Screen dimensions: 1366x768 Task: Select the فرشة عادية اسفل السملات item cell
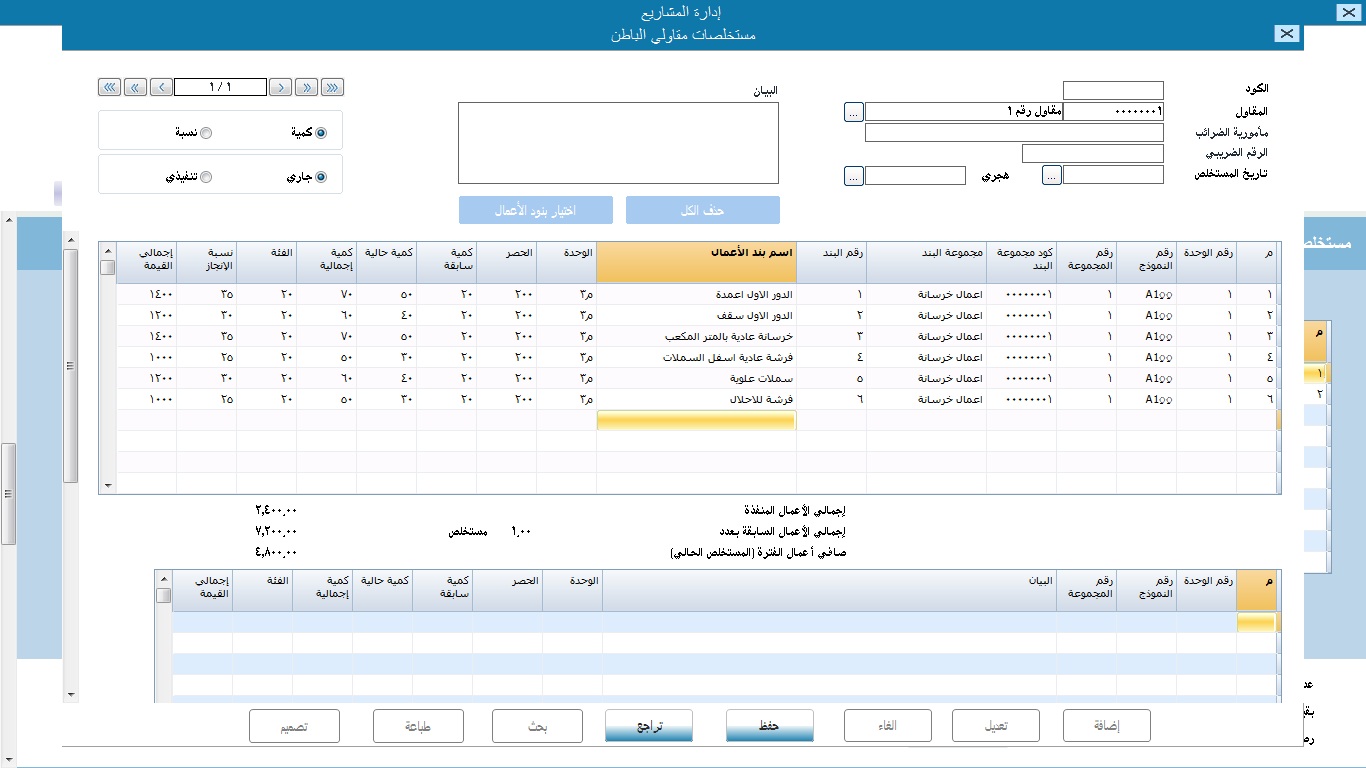coord(696,357)
